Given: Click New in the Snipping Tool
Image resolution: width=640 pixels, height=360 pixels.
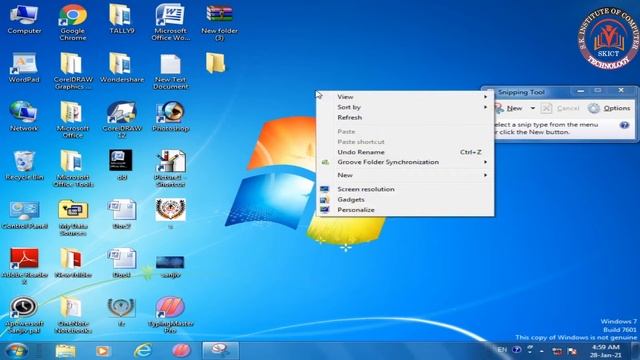Looking at the screenshot, I should point(510,108).
